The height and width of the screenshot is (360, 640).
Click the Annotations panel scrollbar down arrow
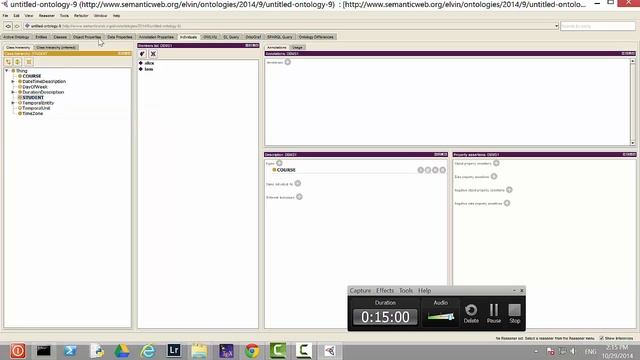[633, 143]
